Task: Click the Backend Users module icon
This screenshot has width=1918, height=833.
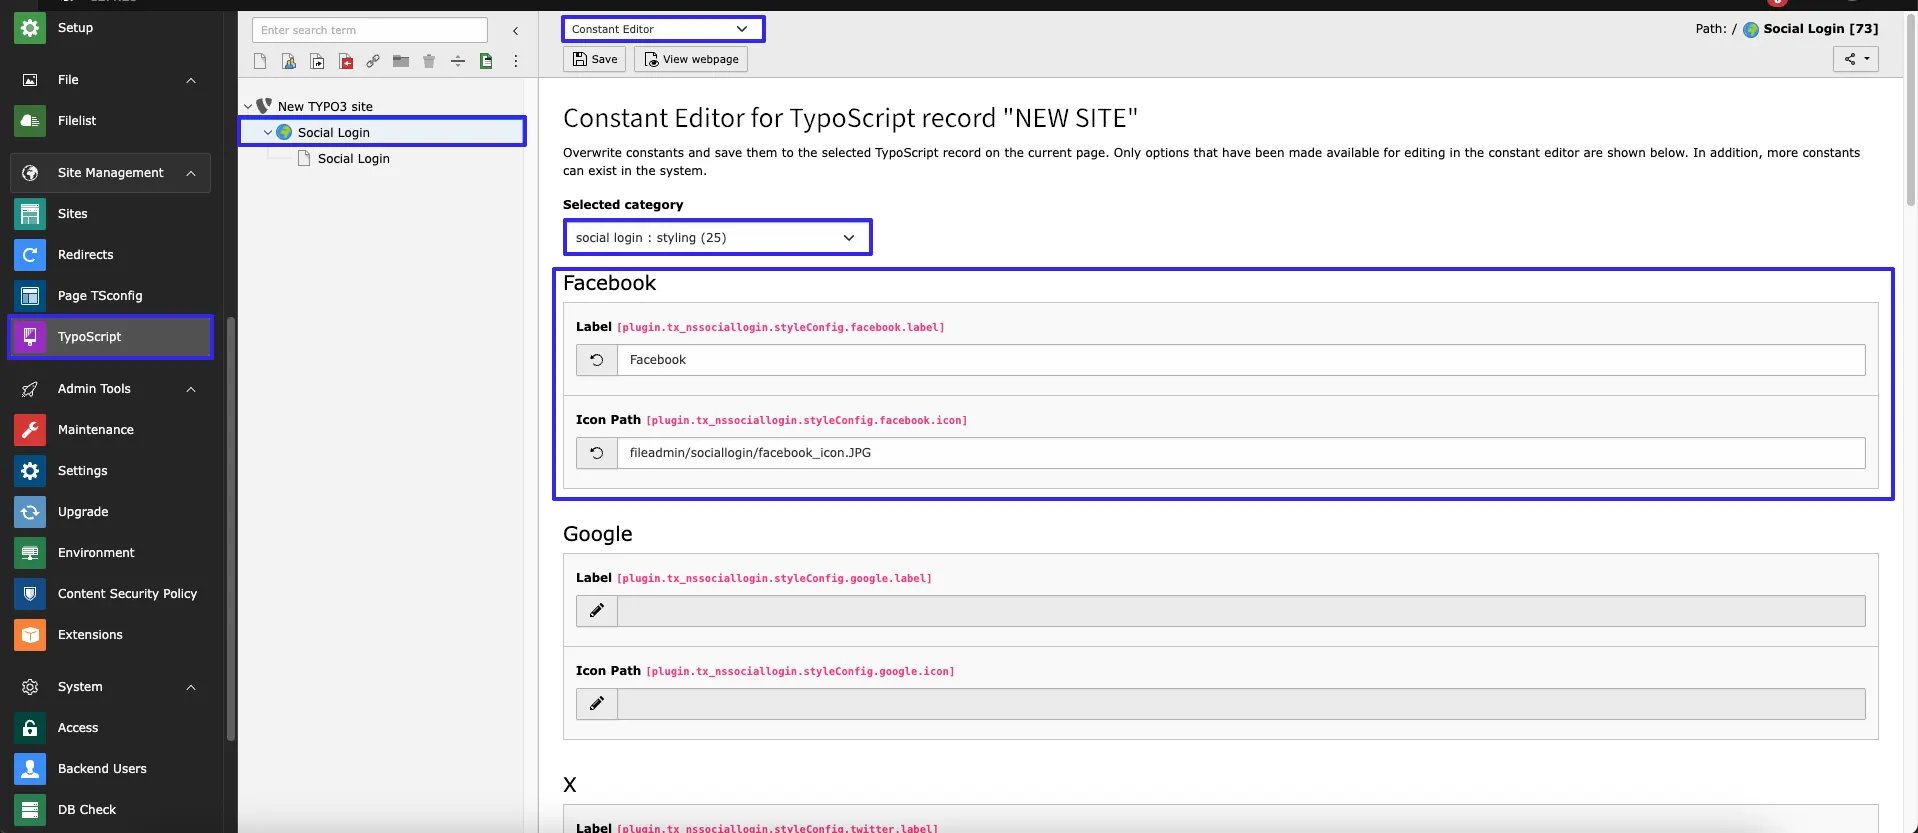Action: (x=30, y=769)
